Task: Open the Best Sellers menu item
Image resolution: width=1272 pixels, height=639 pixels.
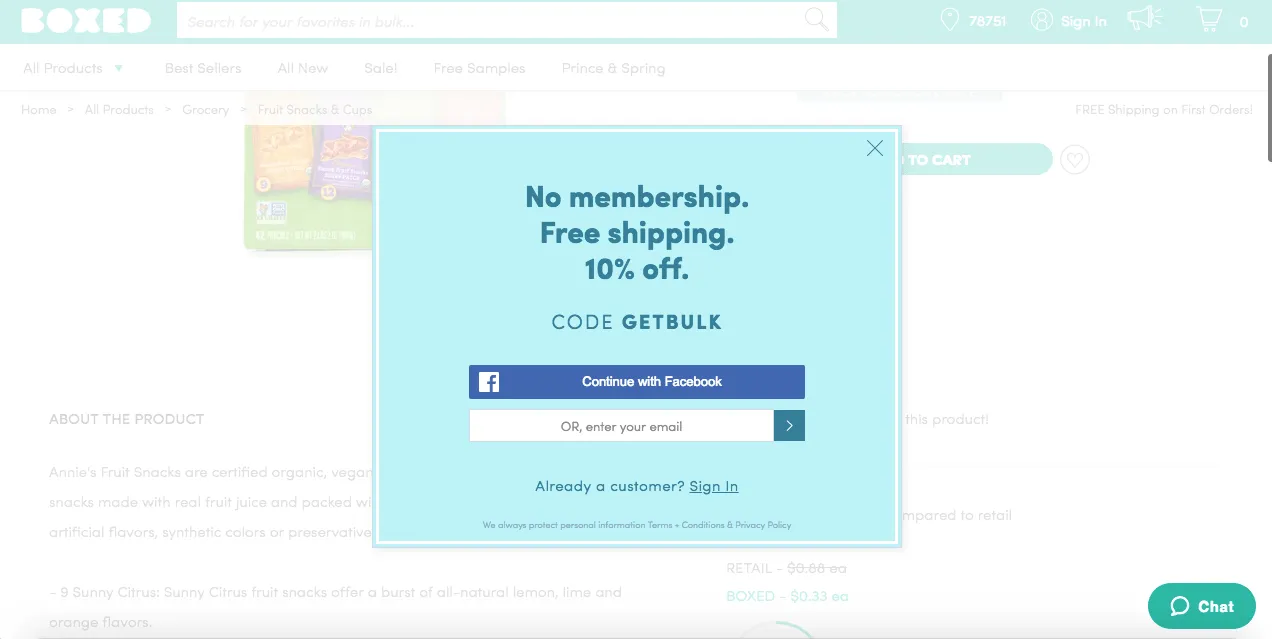Action: point(203,68)
